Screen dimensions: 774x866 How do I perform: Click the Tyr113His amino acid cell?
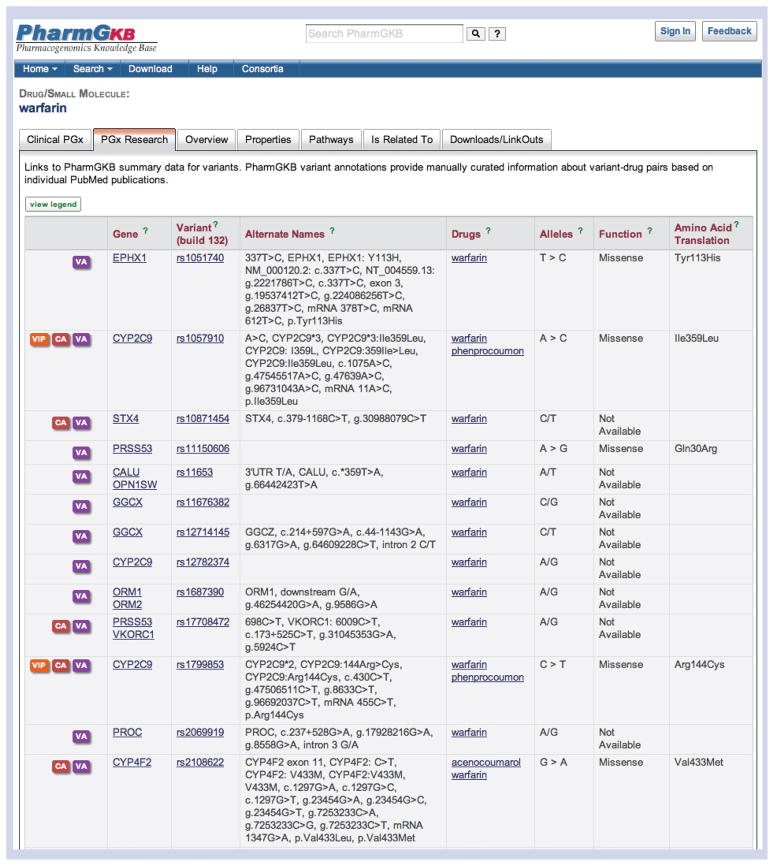[697, 258]
